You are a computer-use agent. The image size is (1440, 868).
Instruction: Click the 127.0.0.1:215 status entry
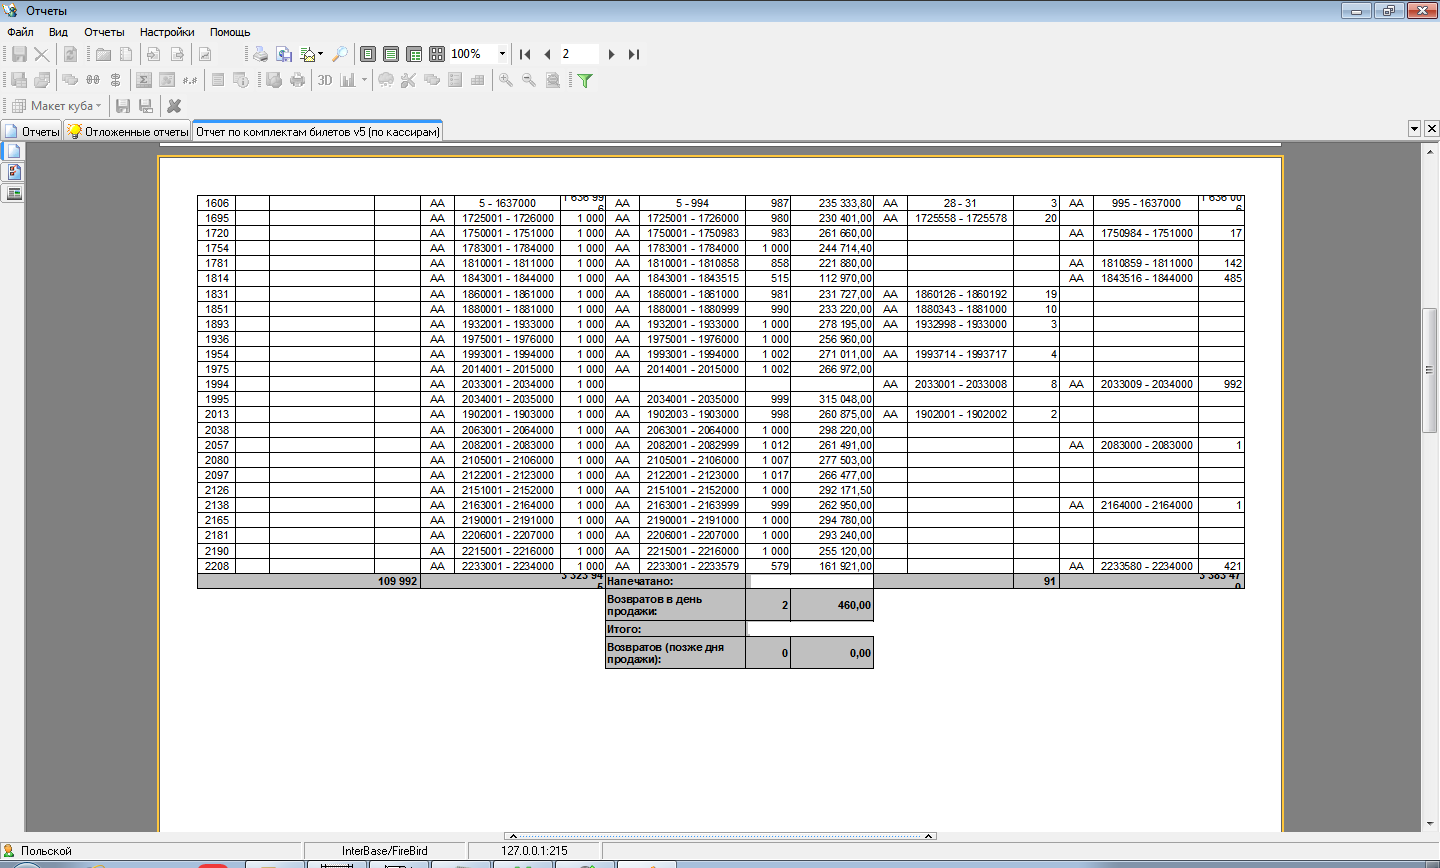pos(534,851)
